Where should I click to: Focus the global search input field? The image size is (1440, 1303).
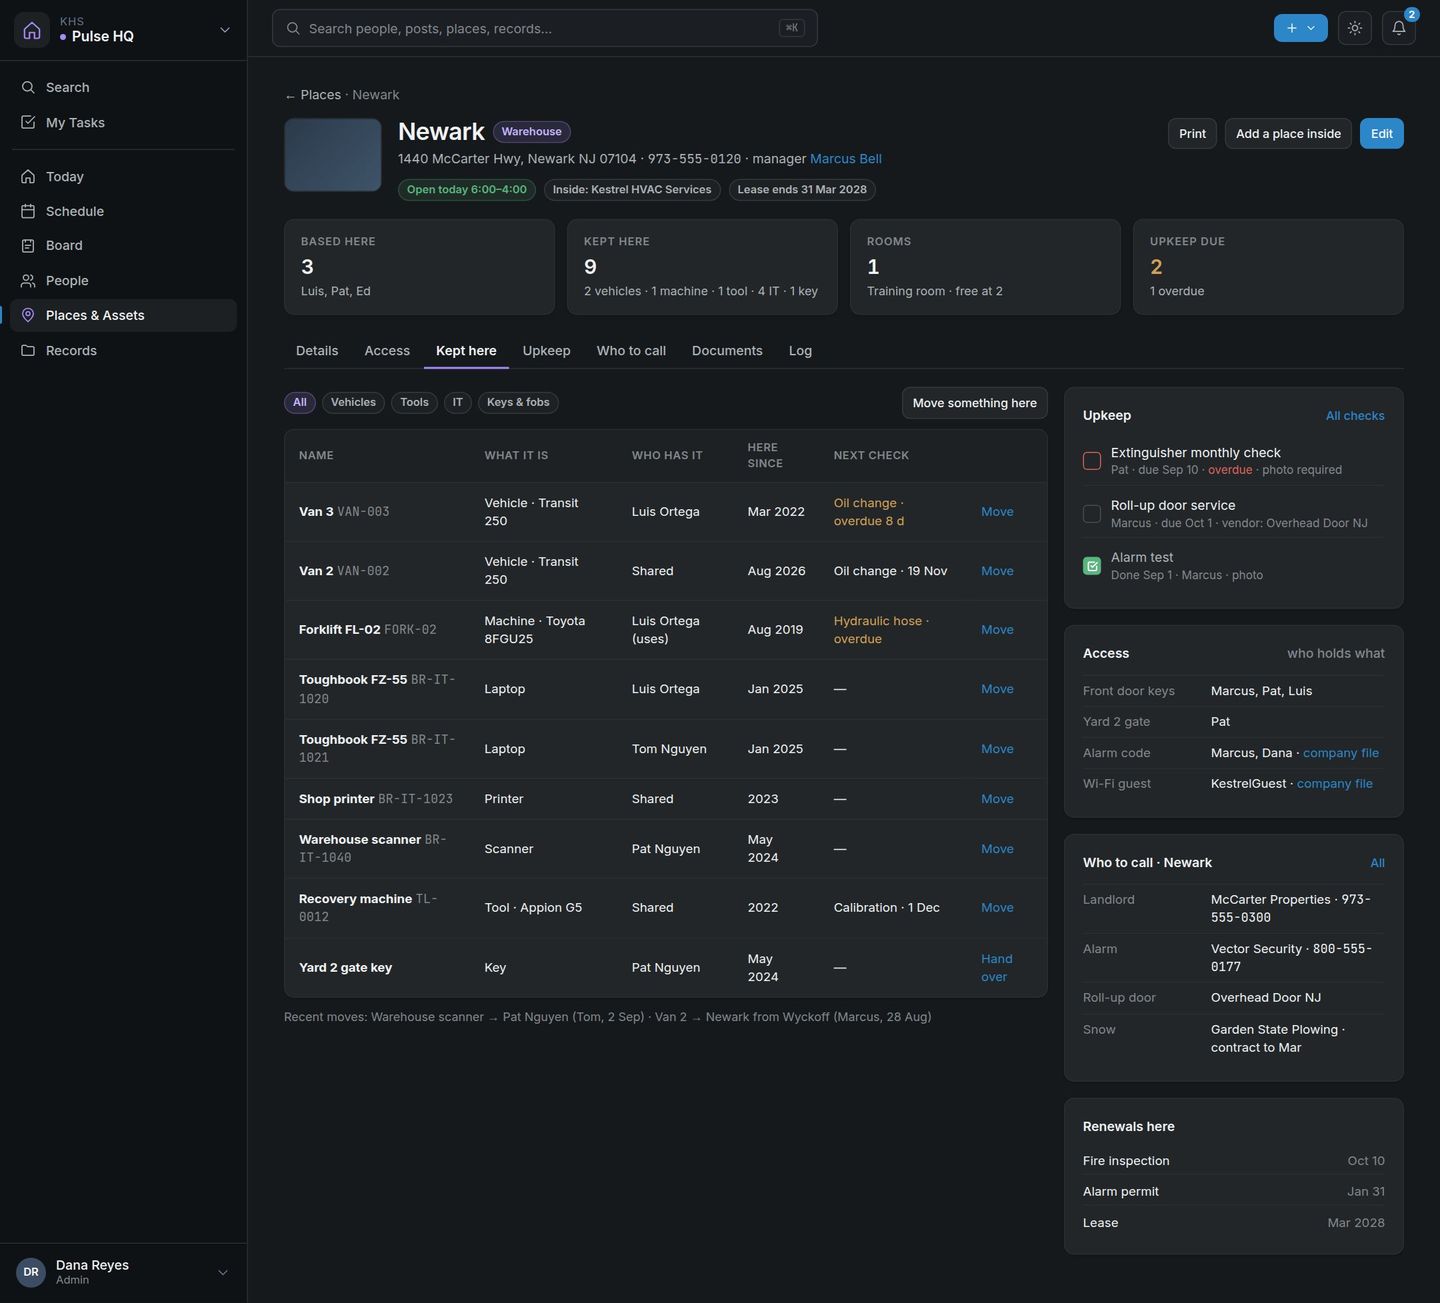[x=545, y=28]
